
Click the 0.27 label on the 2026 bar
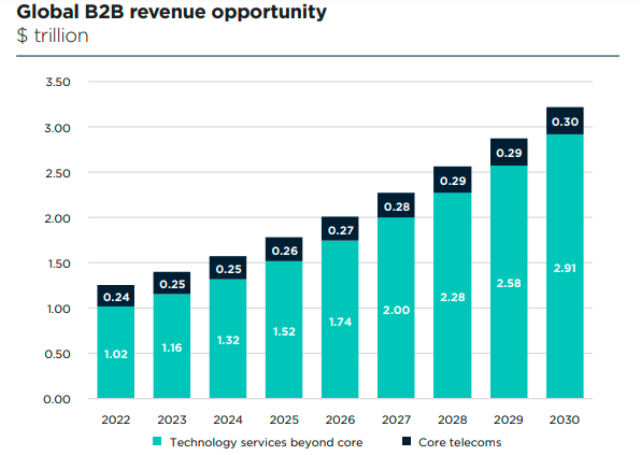coord(340,231)
